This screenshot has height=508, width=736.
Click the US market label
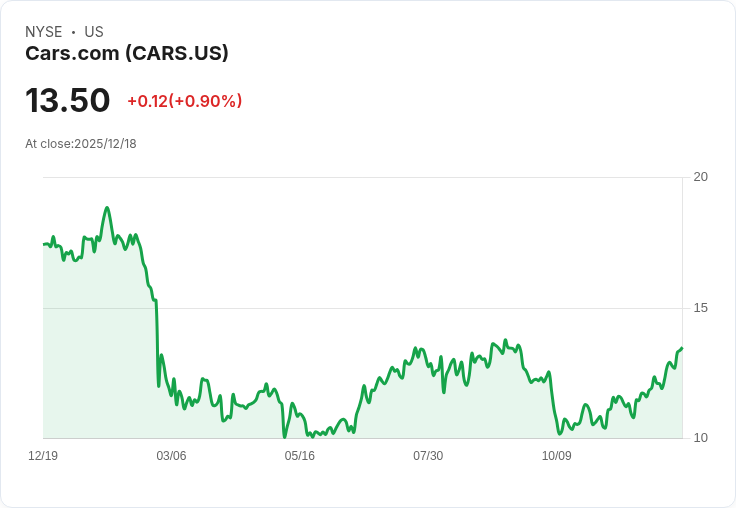pyautogui.click(x=94, y=32)
